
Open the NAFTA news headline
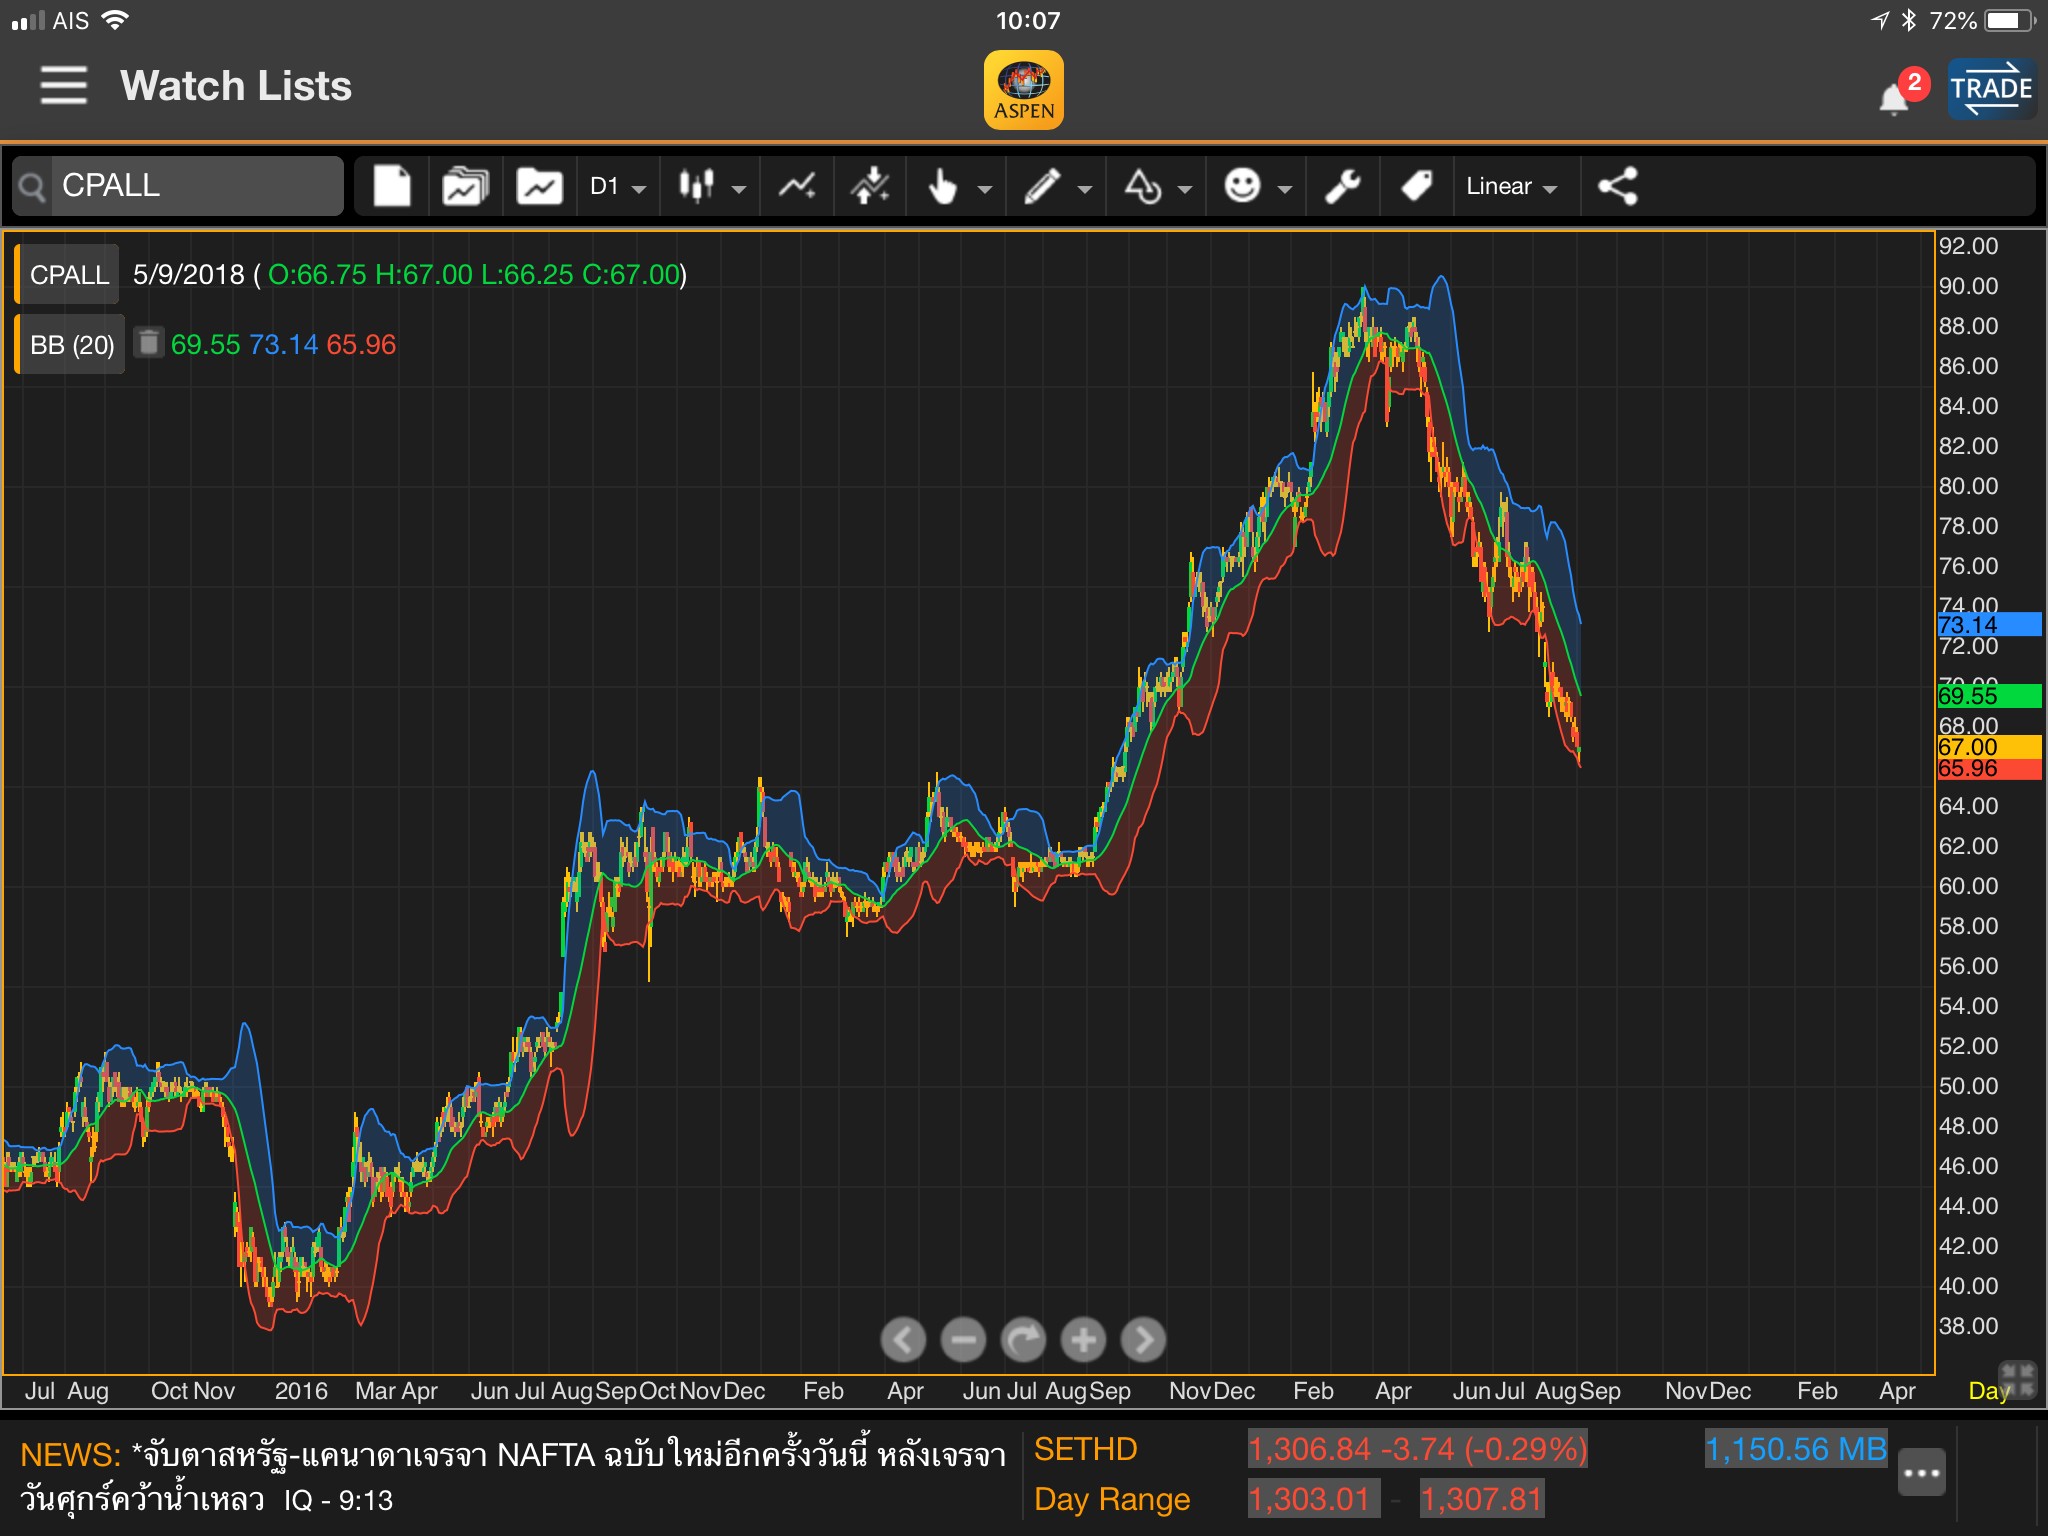point(513,1476)
